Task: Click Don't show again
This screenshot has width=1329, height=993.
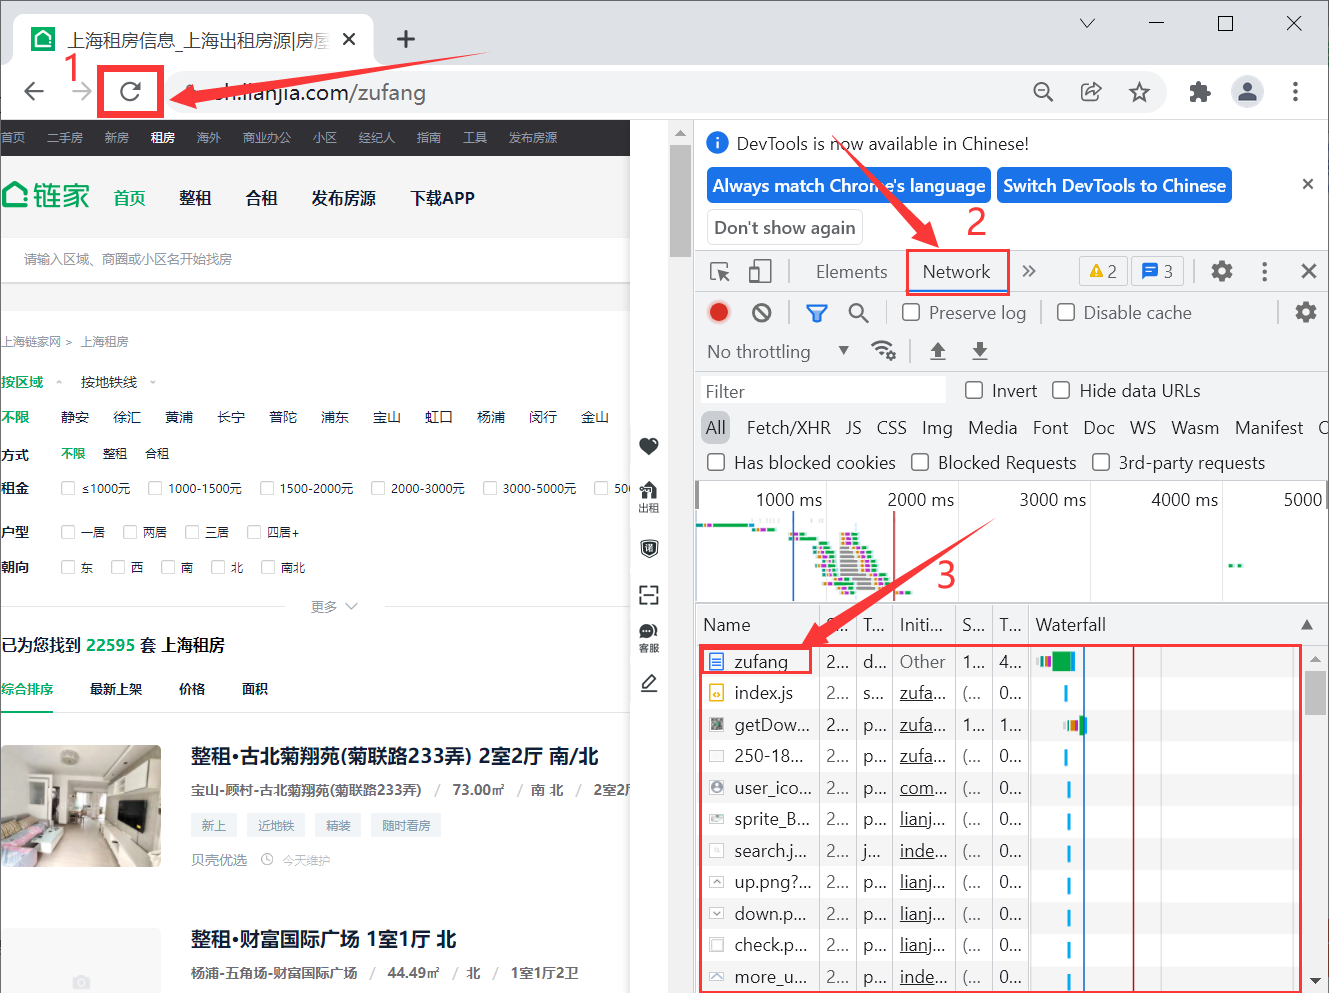Action: pyautogui.click(x=785, y=227)
